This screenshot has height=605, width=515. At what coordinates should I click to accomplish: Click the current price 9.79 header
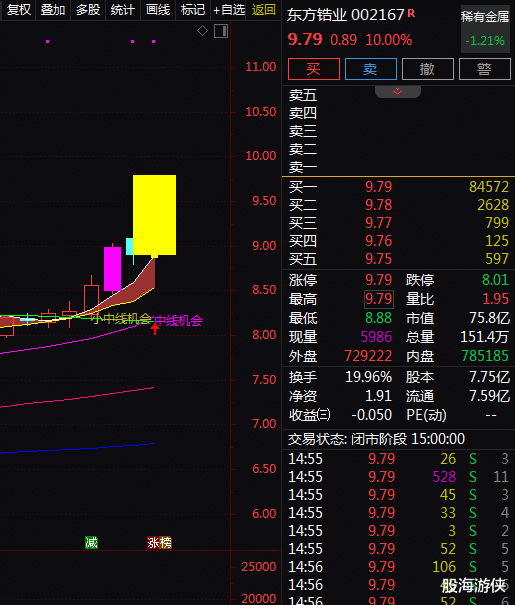(305, 39)
